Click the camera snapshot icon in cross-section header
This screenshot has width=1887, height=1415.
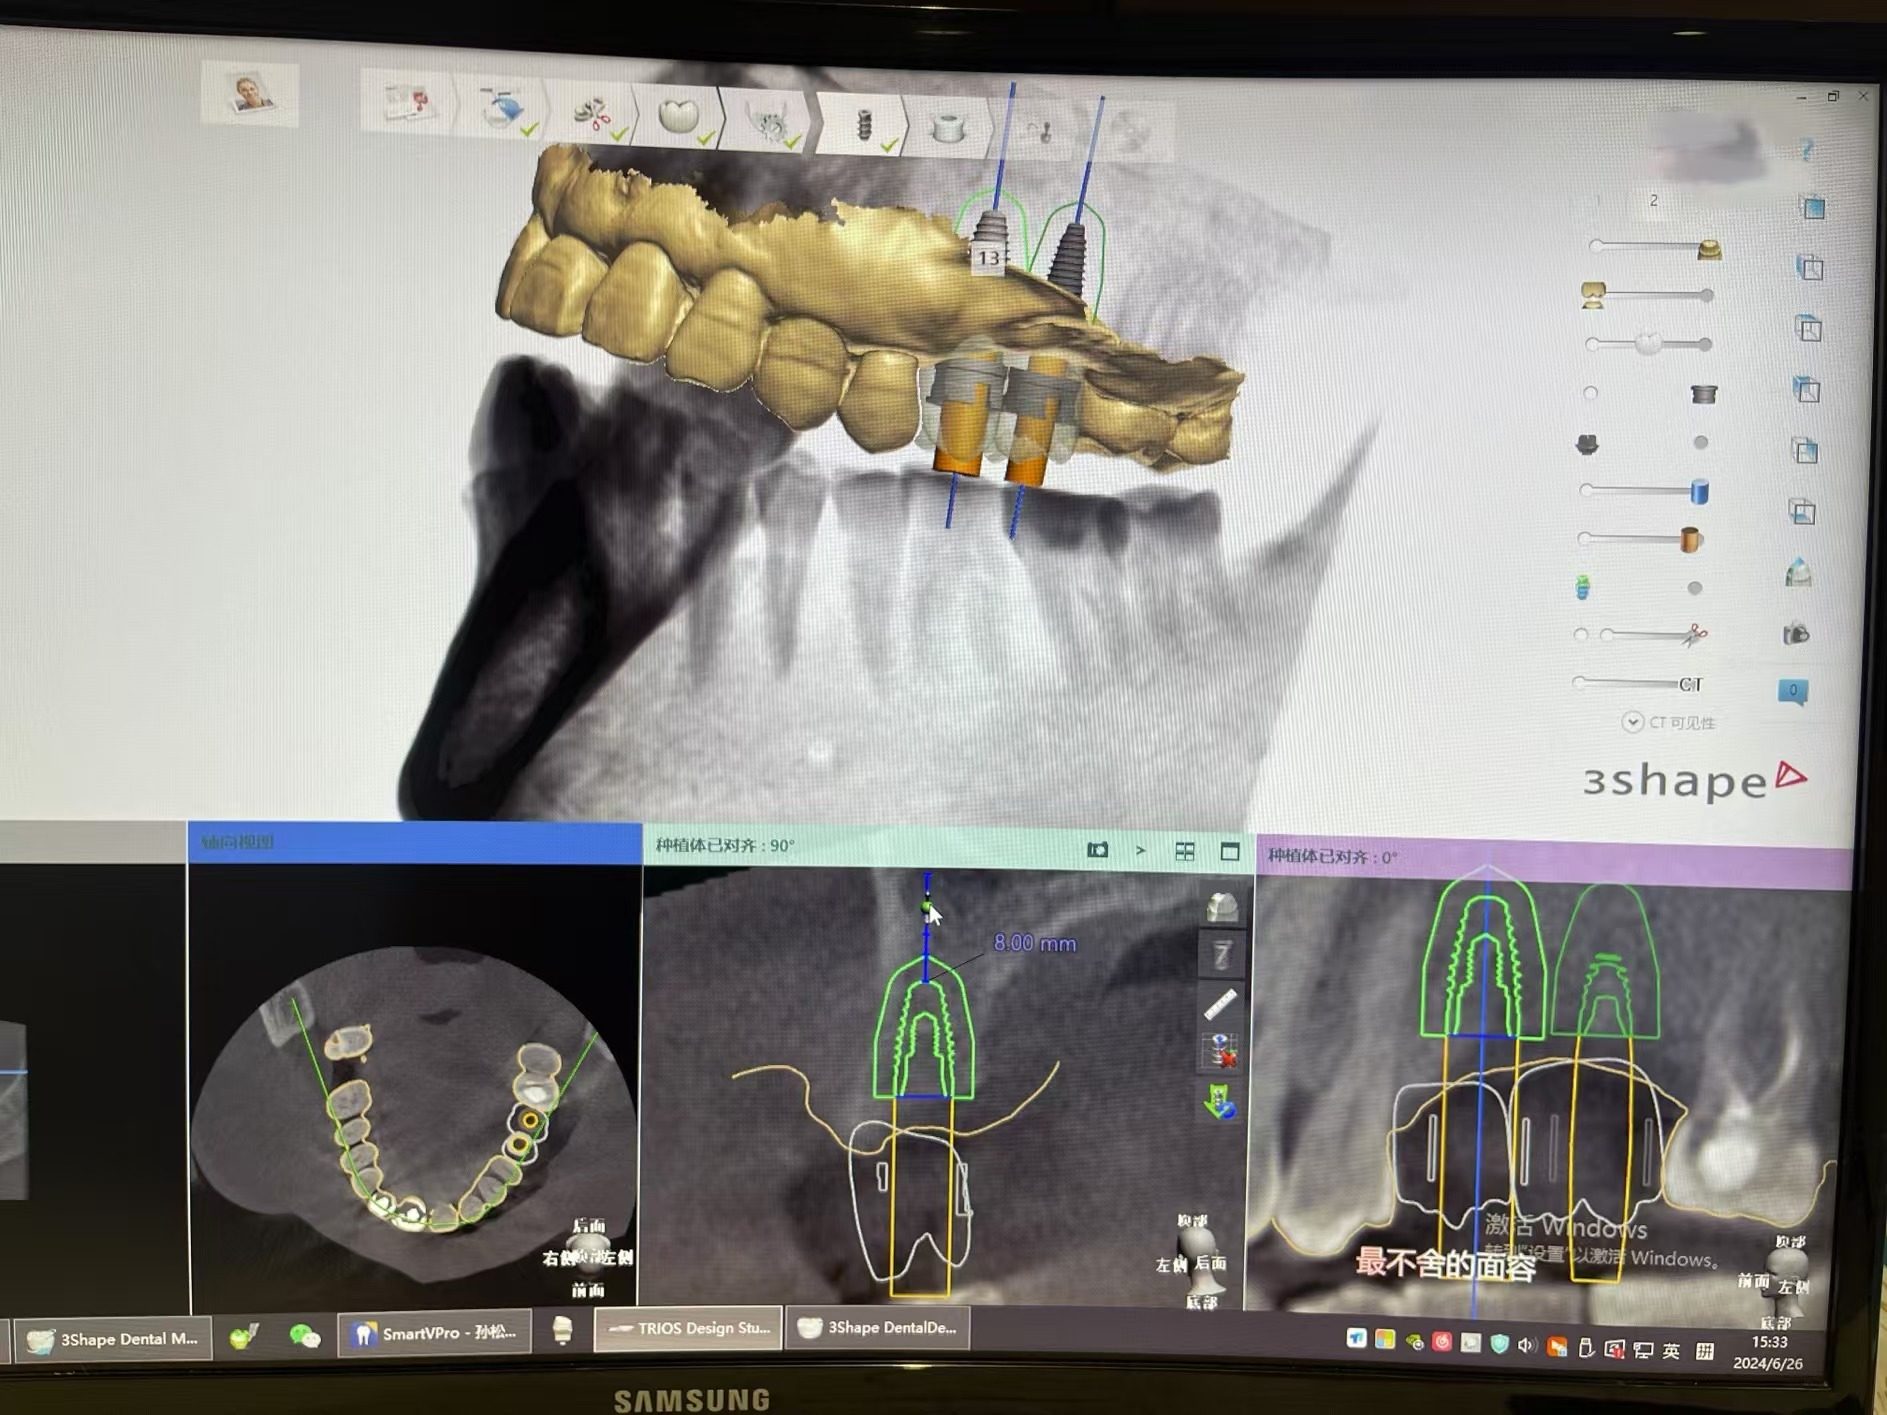pyautogui.click(x=1097, y=850)
